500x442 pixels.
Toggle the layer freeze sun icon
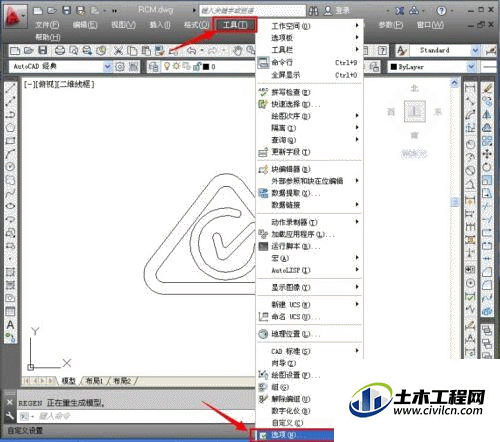pos(176,66)
